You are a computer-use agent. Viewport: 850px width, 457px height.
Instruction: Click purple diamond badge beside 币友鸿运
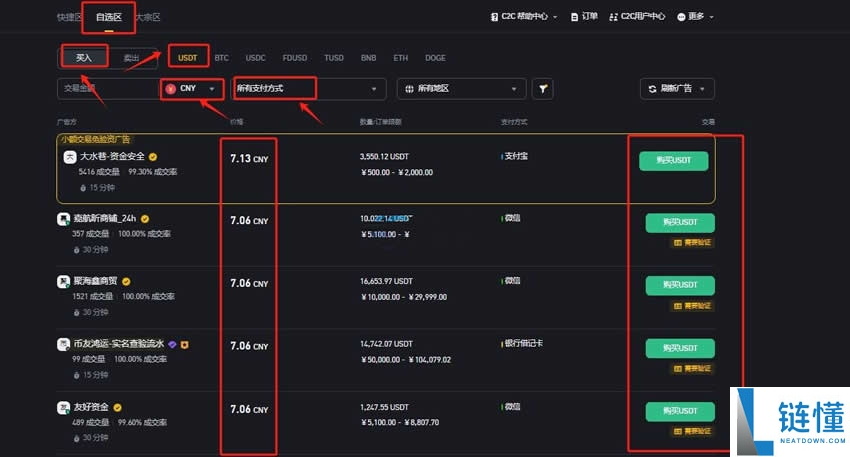click(172, 344)
